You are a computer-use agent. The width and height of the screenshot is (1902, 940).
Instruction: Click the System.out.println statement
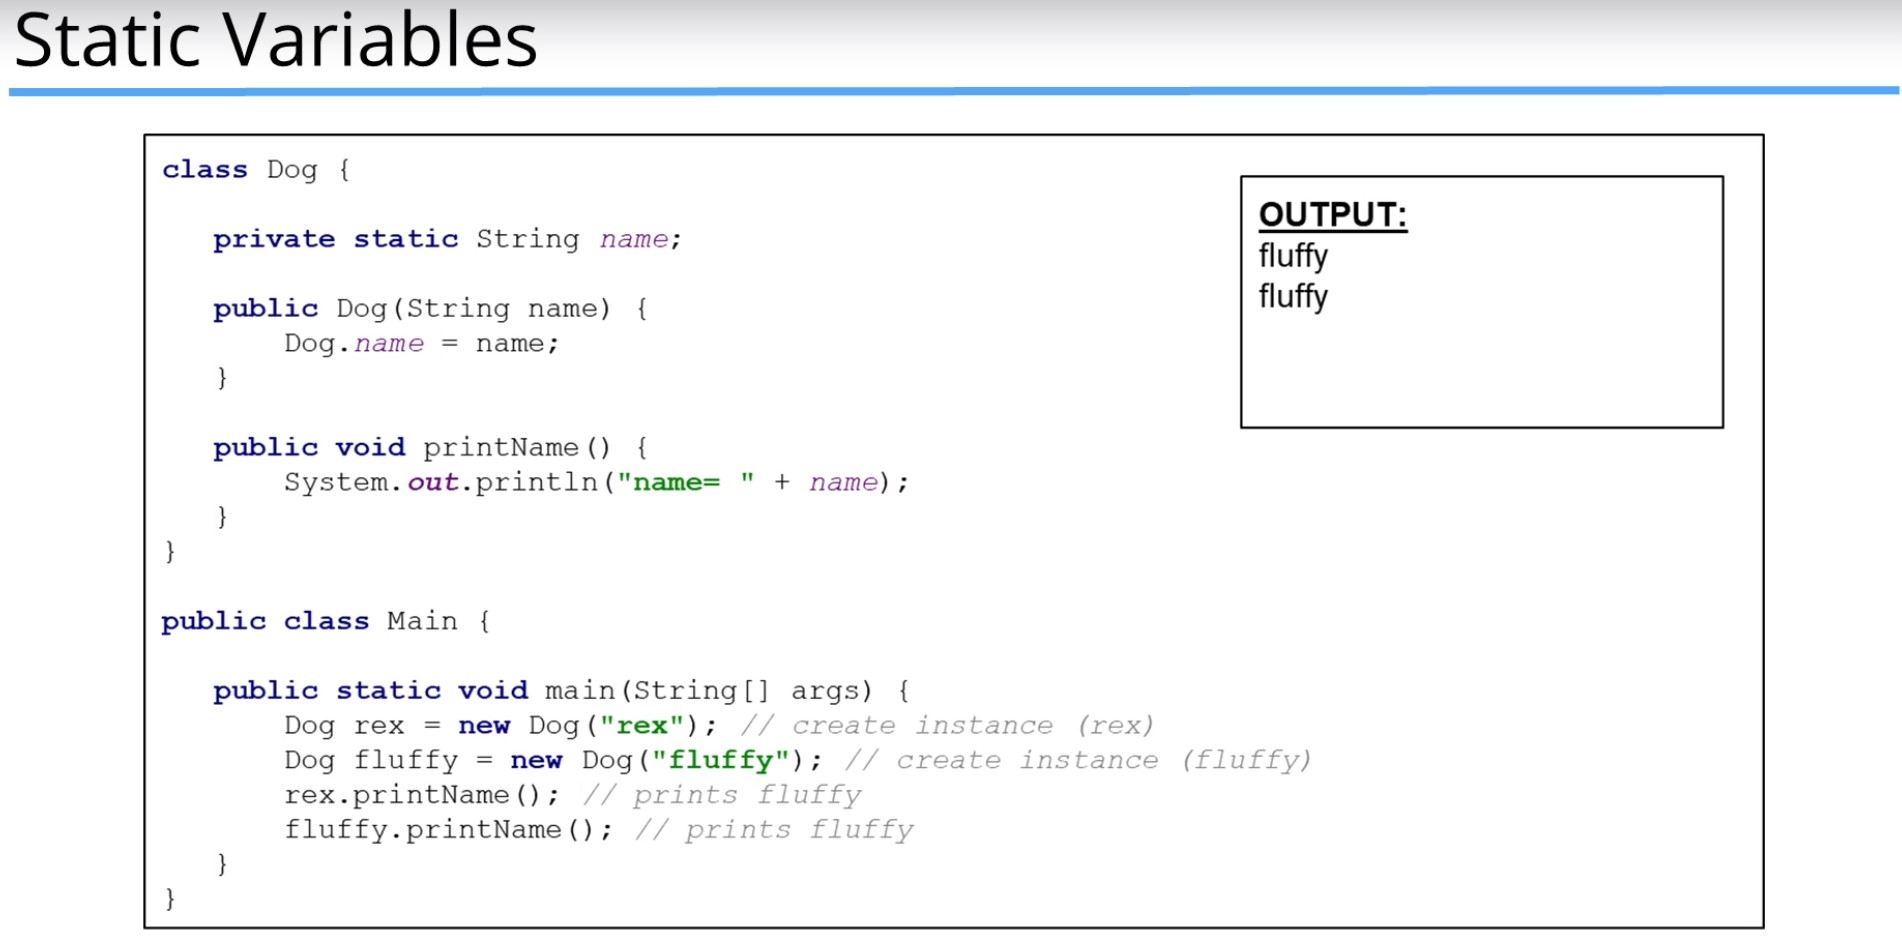click(x=595, y=482)
